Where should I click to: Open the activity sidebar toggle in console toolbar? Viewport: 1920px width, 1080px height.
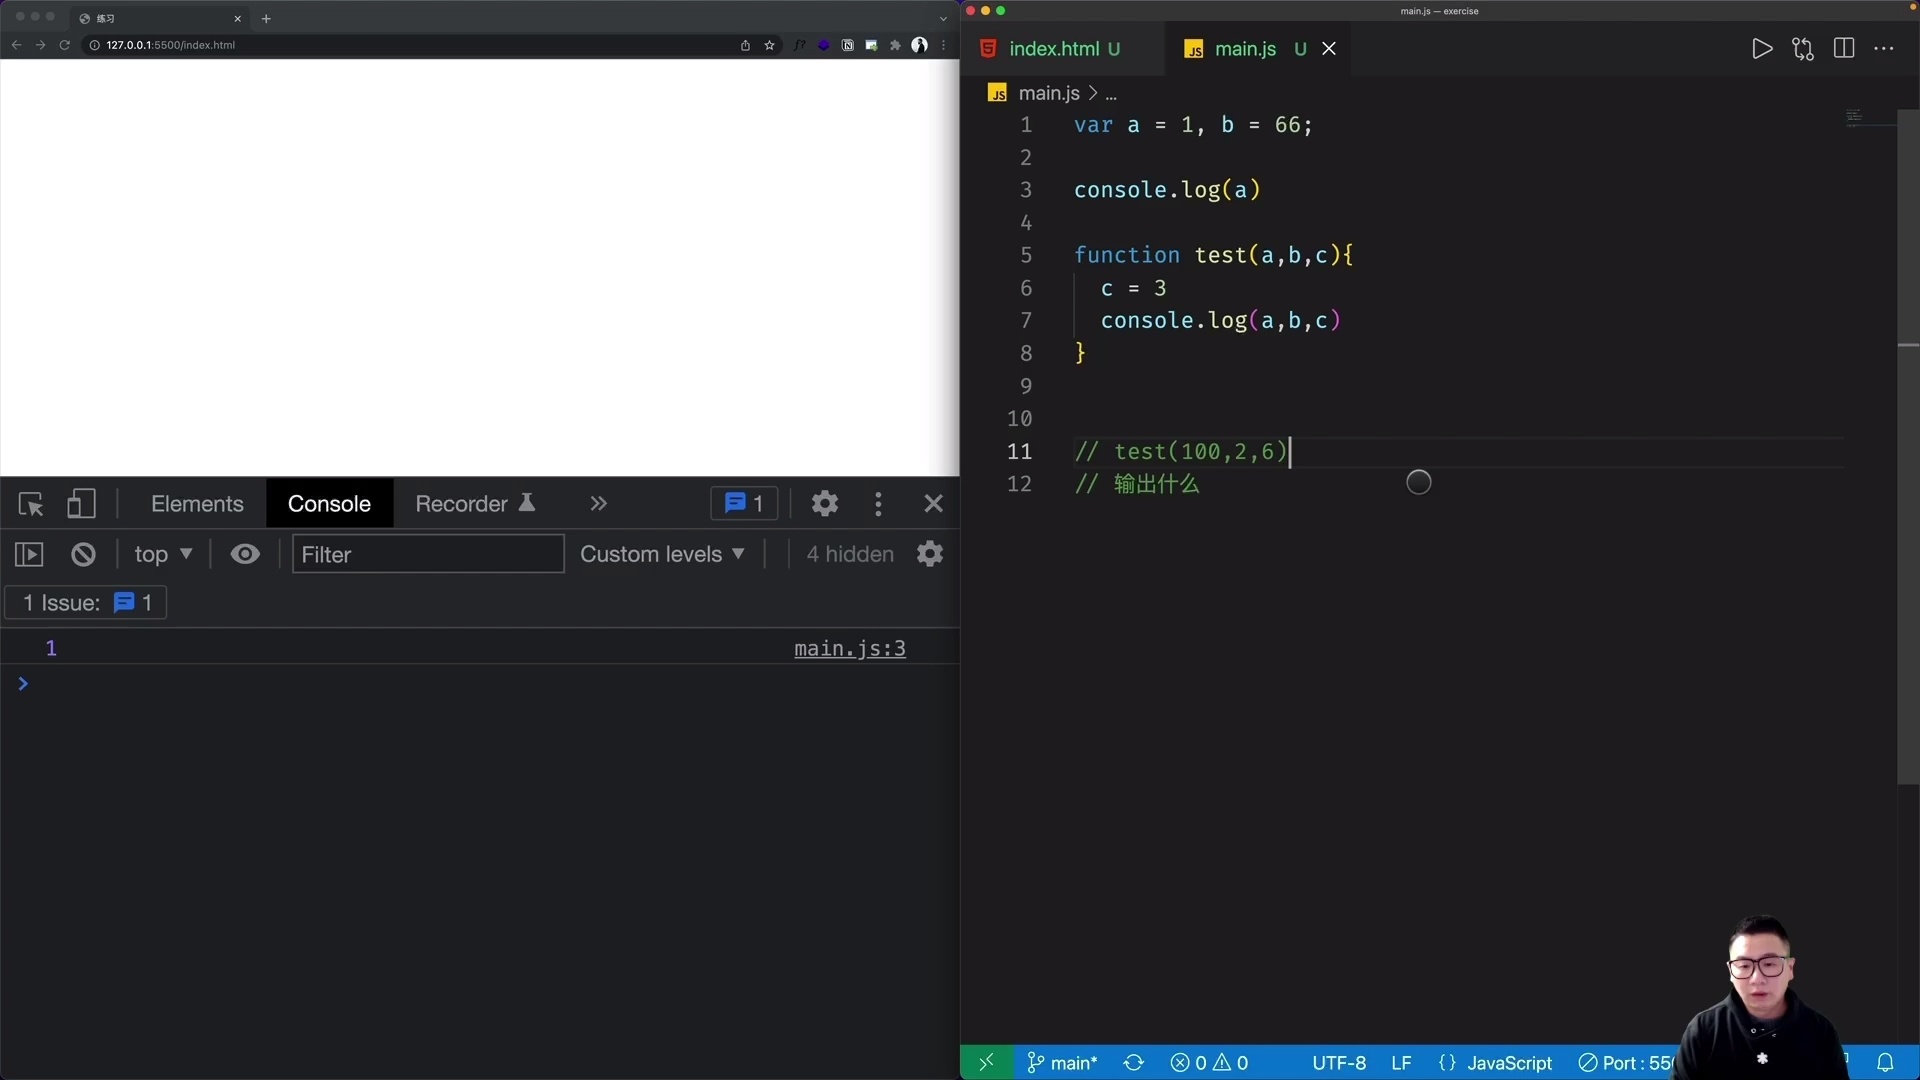coord(28,553)
